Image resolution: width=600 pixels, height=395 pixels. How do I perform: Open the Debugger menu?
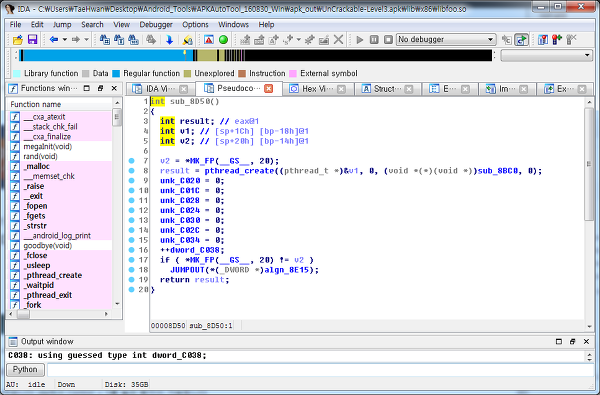click(x=156, y=24)
